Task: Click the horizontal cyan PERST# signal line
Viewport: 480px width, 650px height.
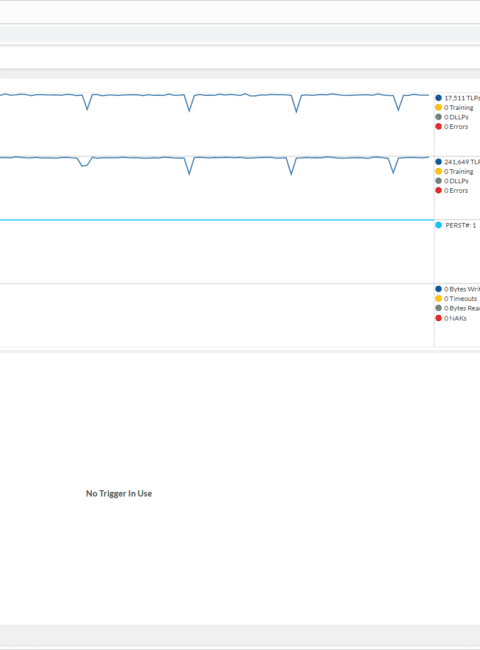Action: point(217,220)
